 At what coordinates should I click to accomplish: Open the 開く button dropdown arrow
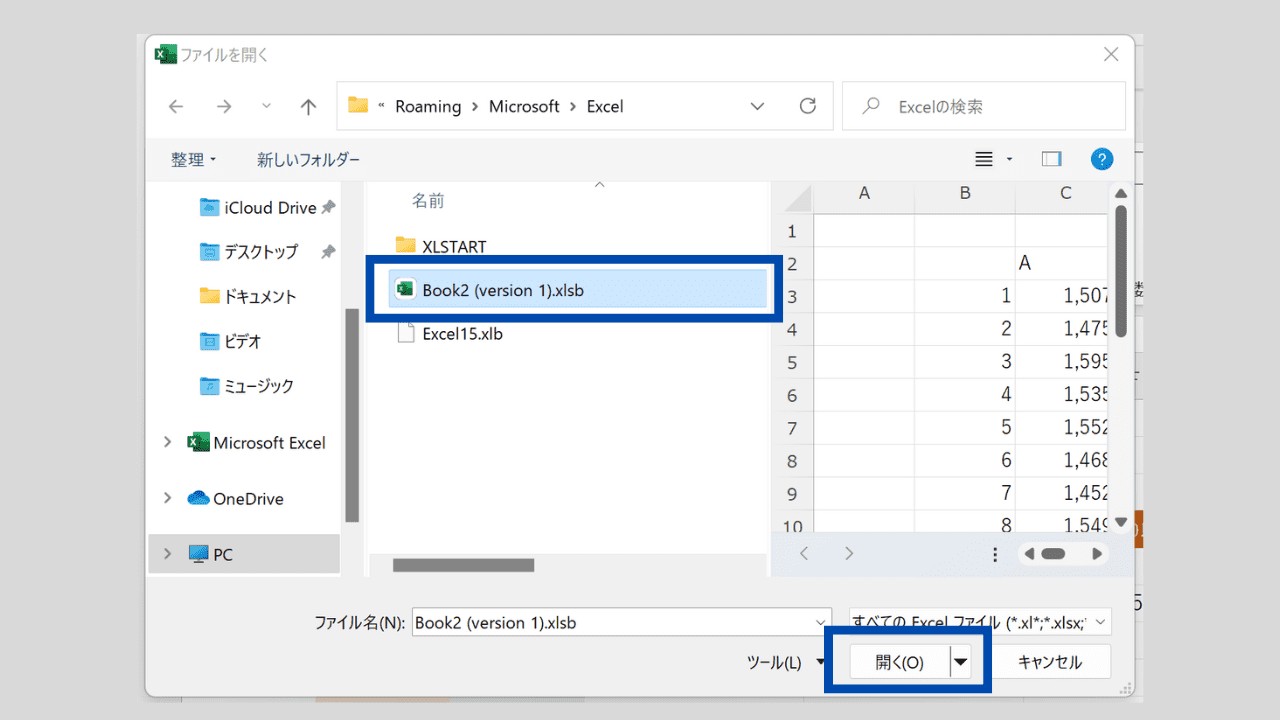(961, 662)
